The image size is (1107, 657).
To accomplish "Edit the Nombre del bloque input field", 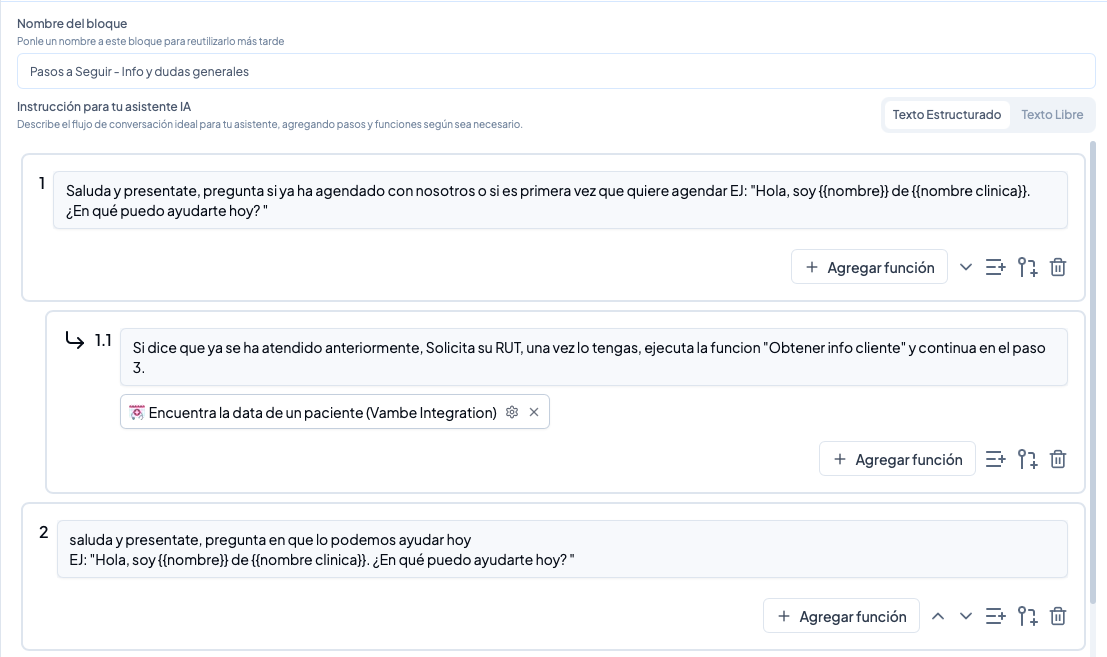I will (556, 71).
